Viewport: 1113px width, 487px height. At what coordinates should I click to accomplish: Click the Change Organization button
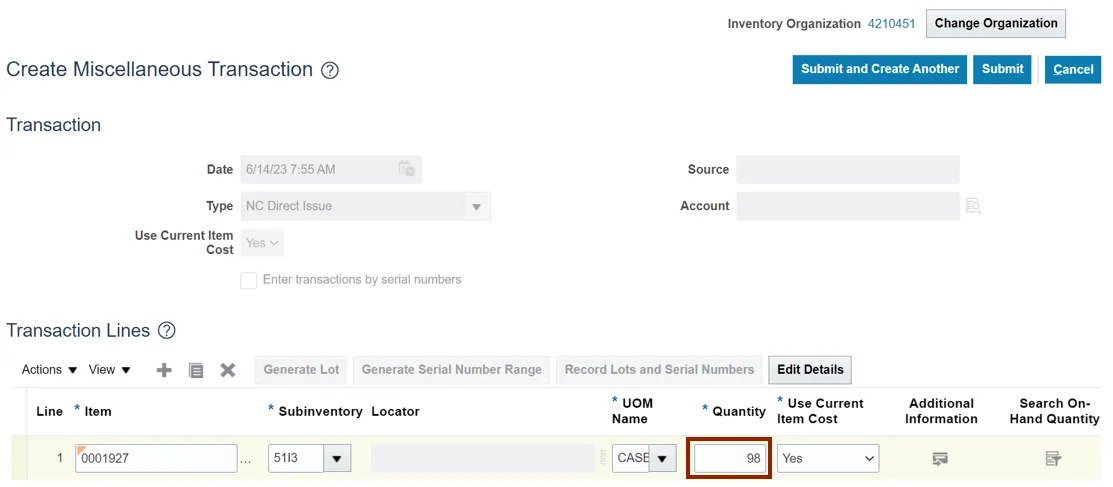[x=996, y=24]
